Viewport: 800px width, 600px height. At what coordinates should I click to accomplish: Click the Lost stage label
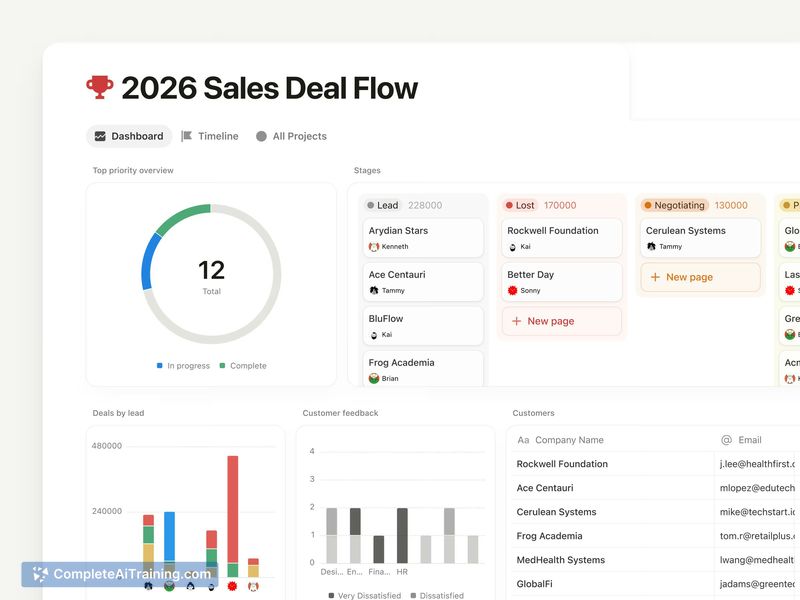(520, 205)
